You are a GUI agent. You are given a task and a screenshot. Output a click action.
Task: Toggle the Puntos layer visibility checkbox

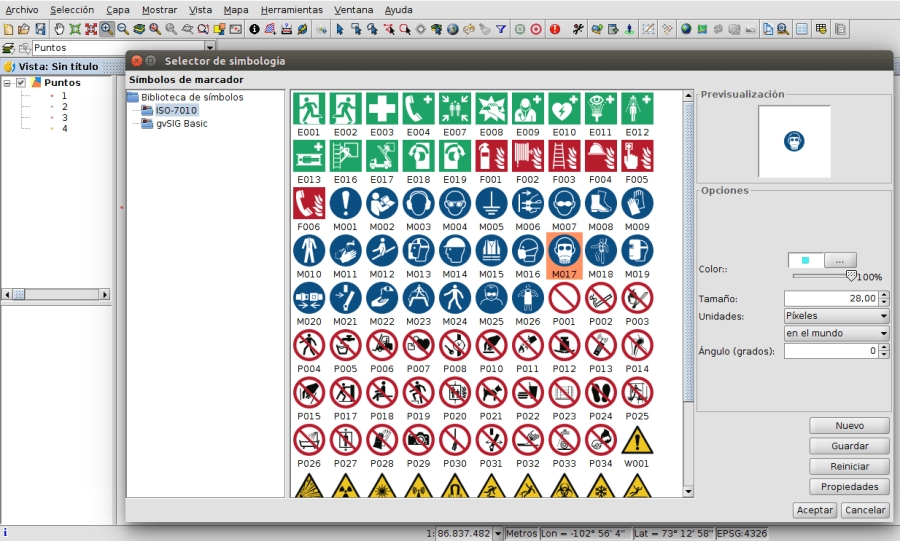[21, 83]
